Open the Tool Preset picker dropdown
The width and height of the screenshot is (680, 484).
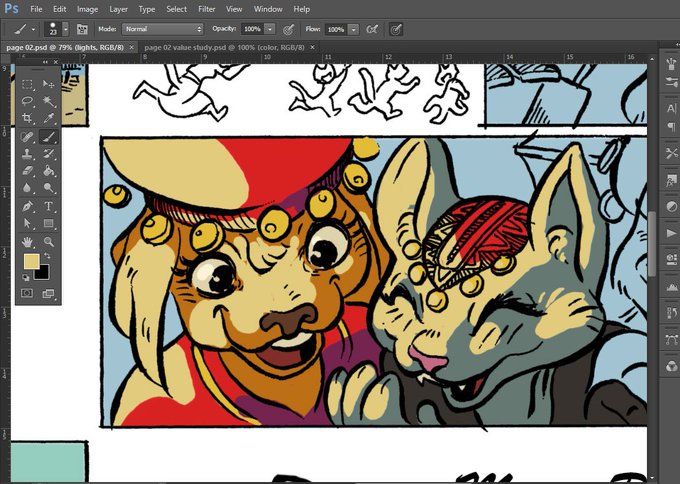(33, 29)
